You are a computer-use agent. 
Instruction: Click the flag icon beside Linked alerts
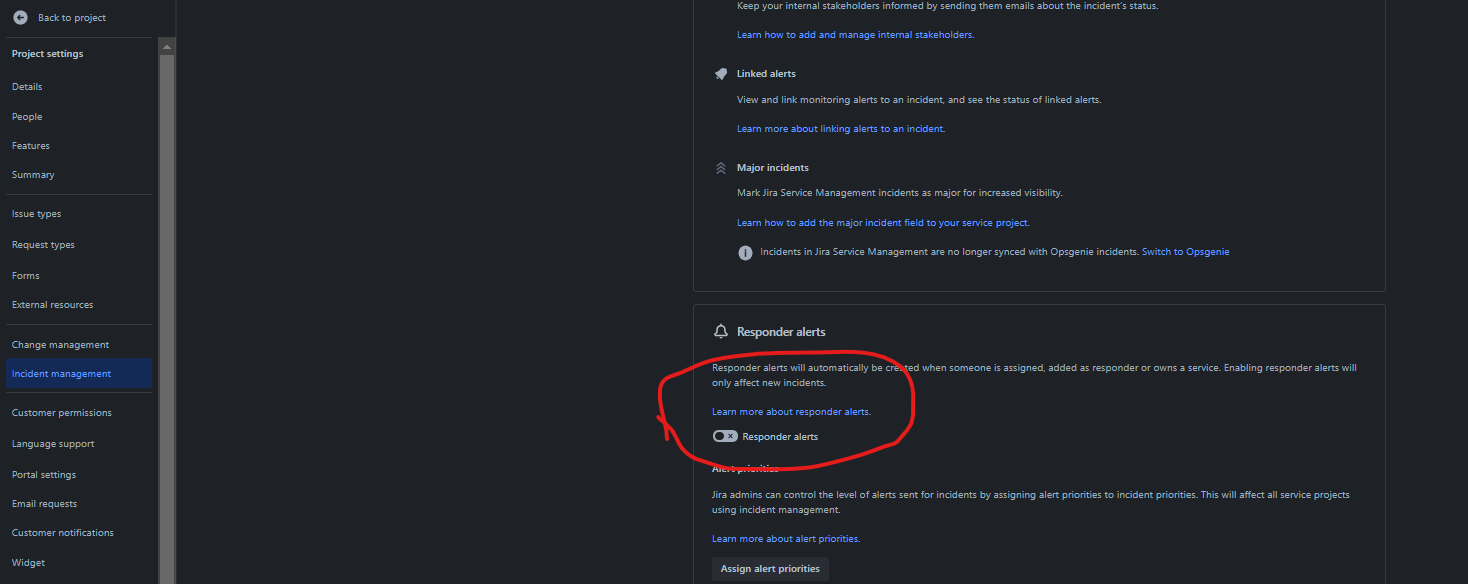721,73
